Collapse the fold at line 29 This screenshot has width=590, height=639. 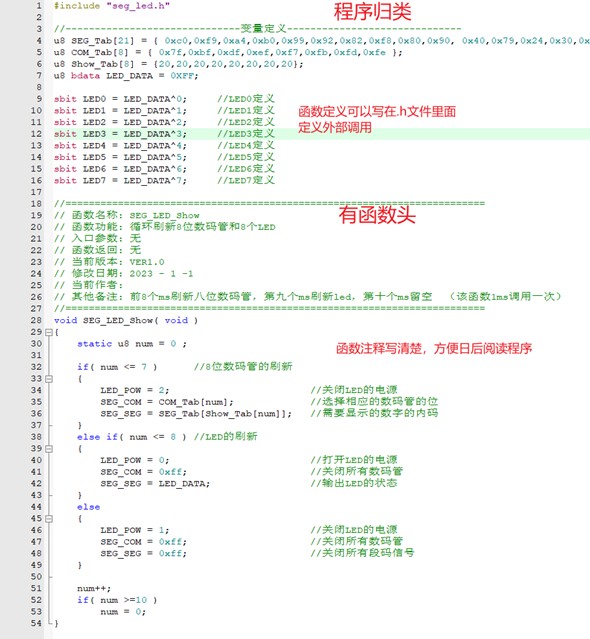(48, 332)
